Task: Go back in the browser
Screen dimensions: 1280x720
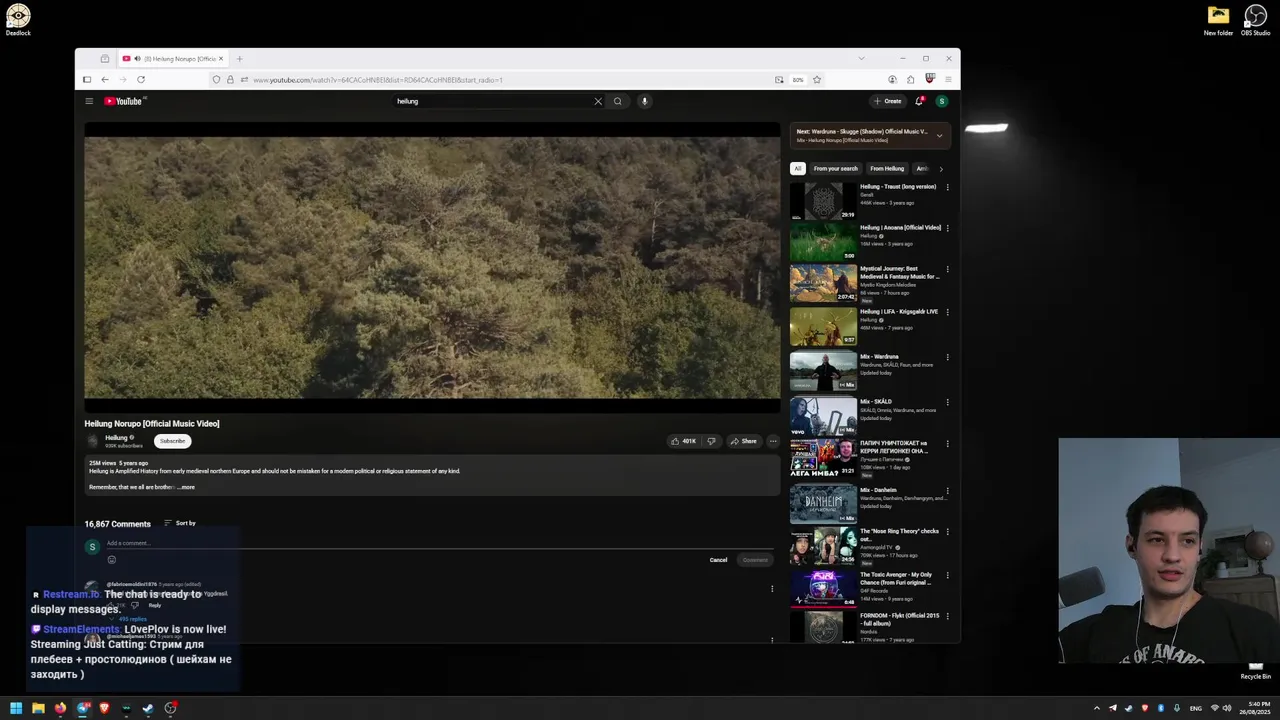Action: 104,80
